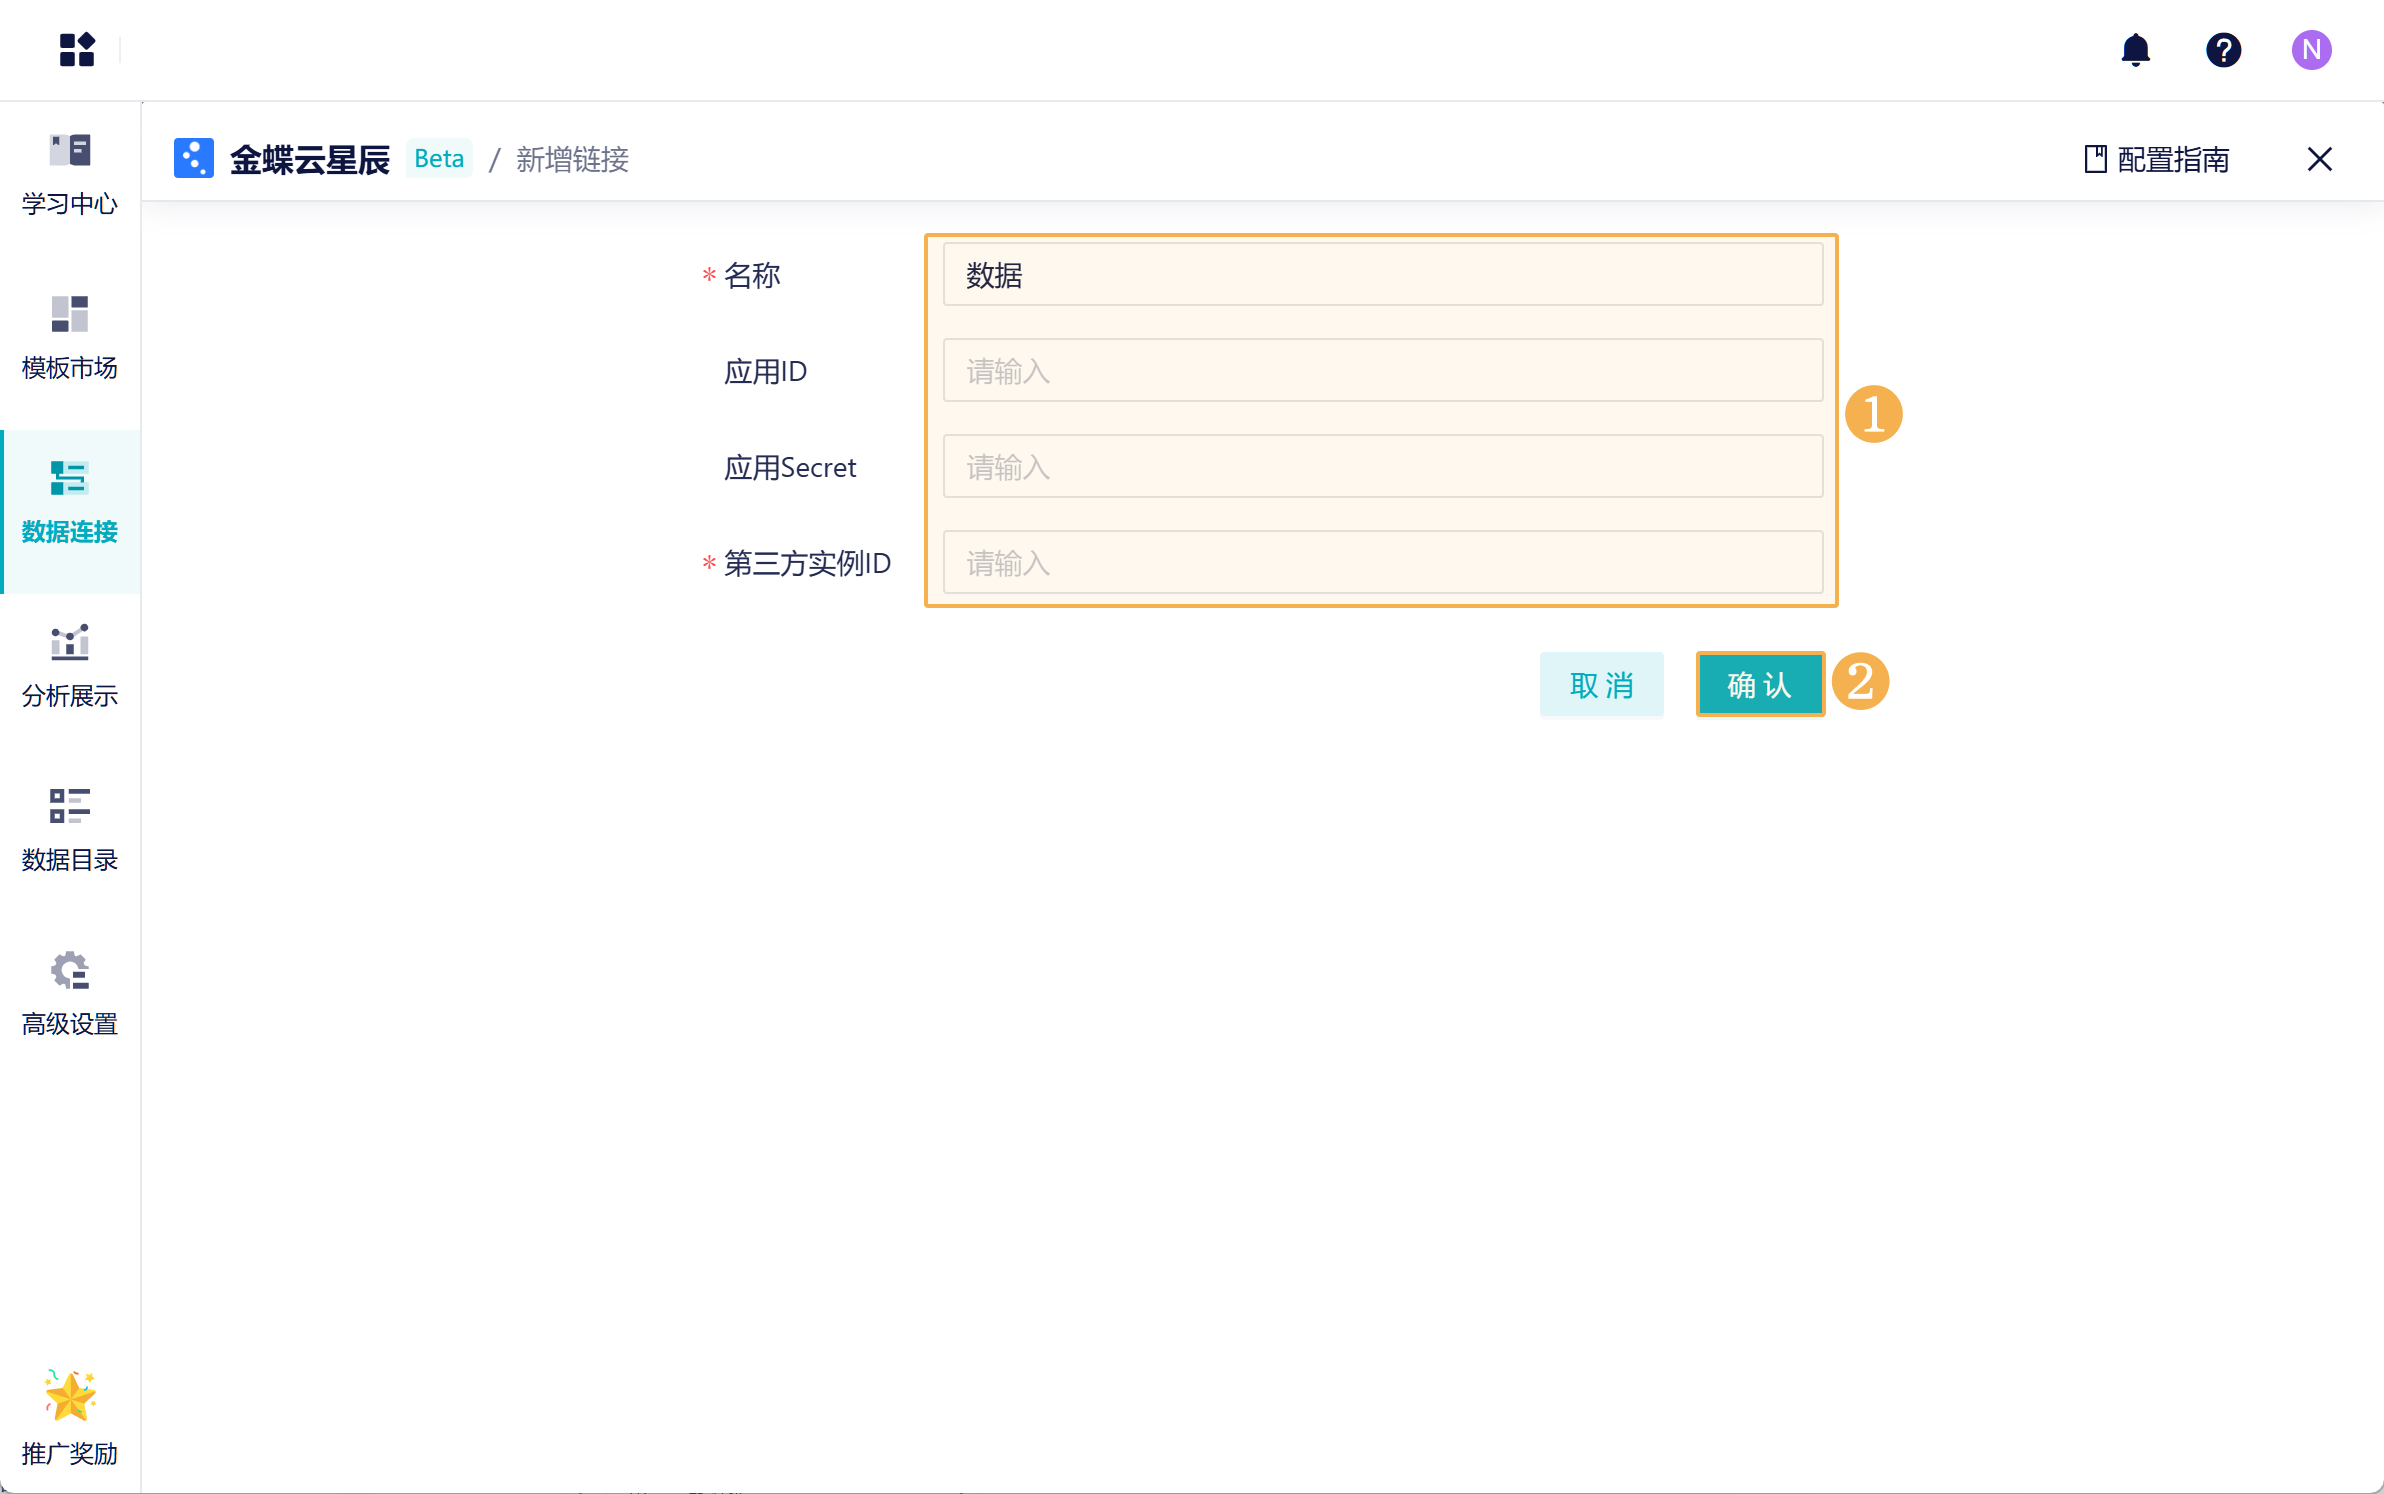Image resolution: width=2384 pixels, height=1494 pixels.
Task: Click the 金蝶云星辰 logo icon
Action: point(194,159)
